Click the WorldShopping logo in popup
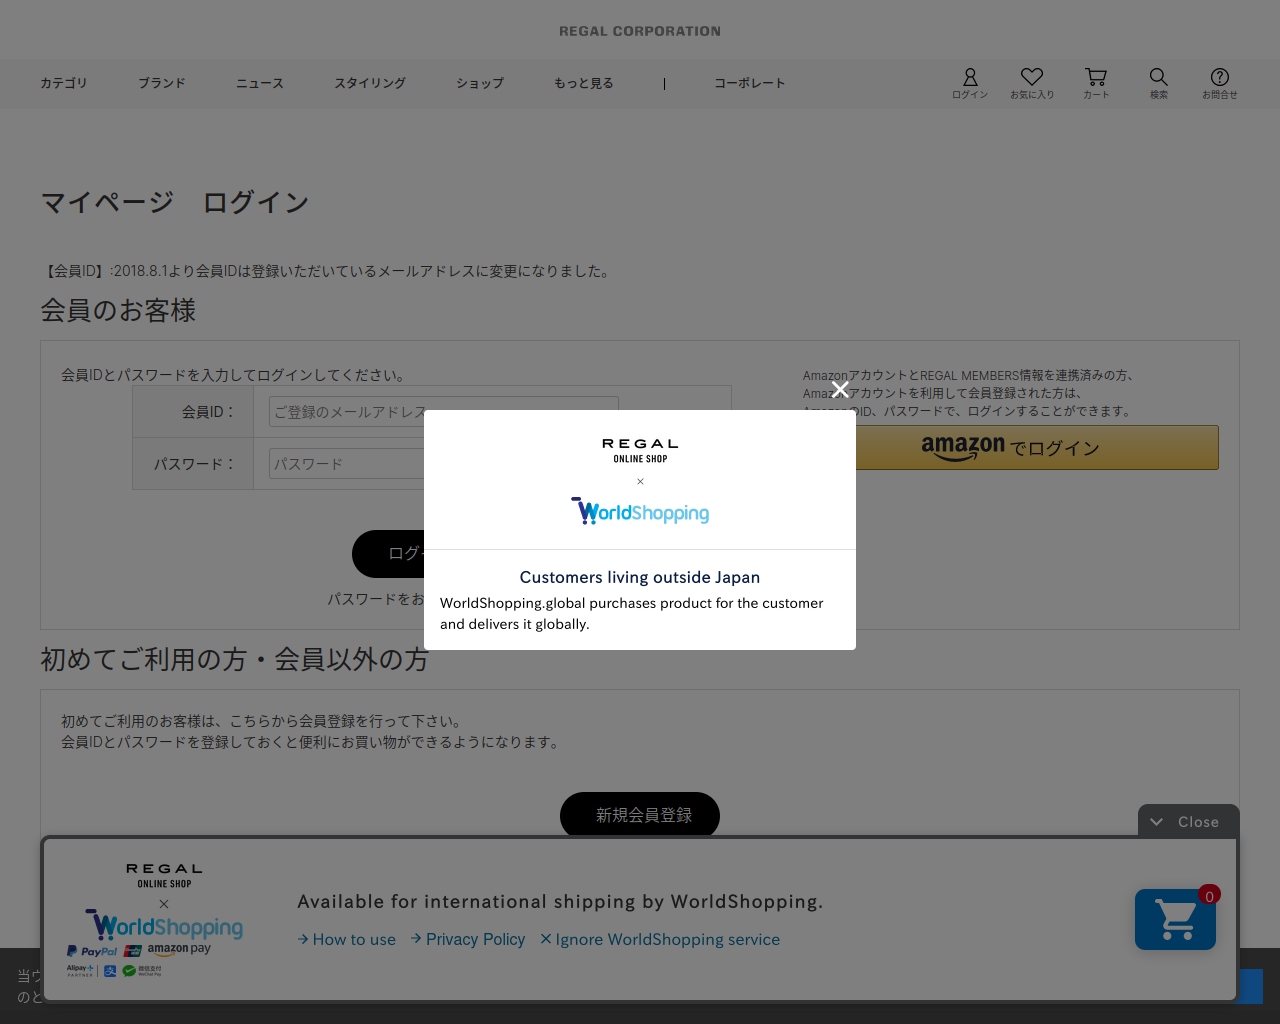This screenshot has height=1024, width=1280. point(640,511)
